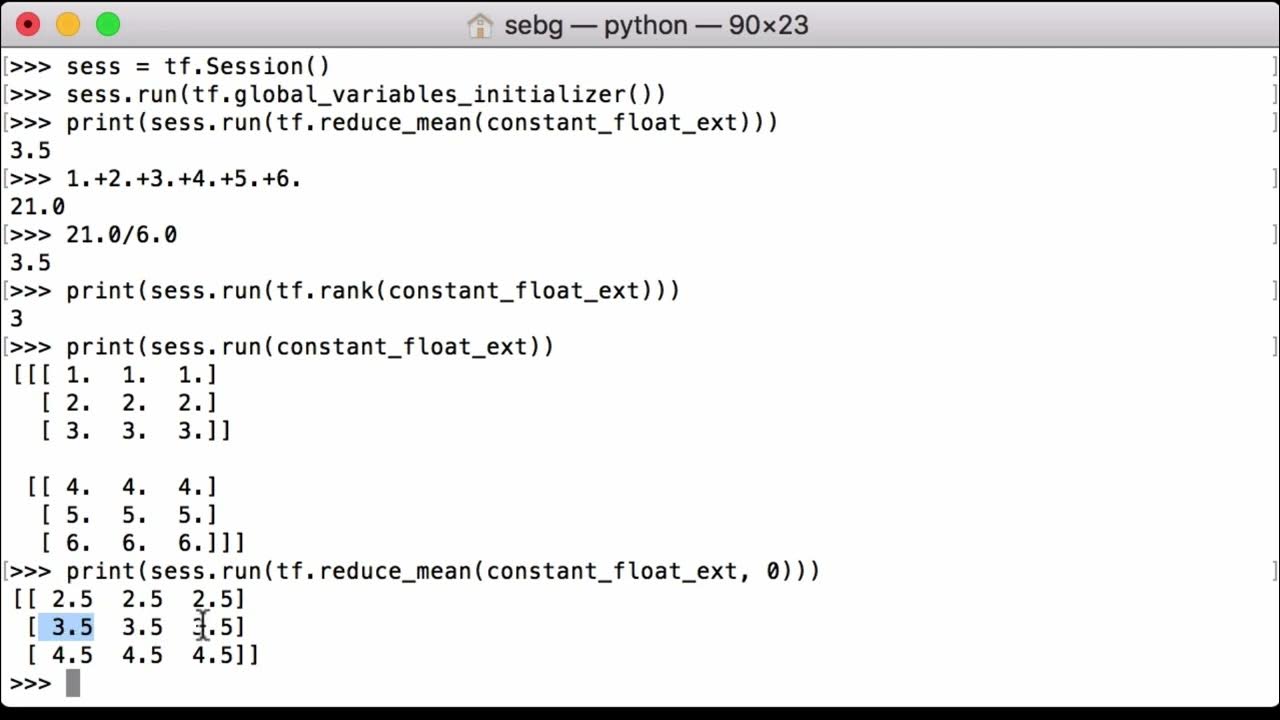Click the global_variables_initializer command line
The height and width of the screenshot is (720, 1280).
pyautogui.click(x=366, y=95)
